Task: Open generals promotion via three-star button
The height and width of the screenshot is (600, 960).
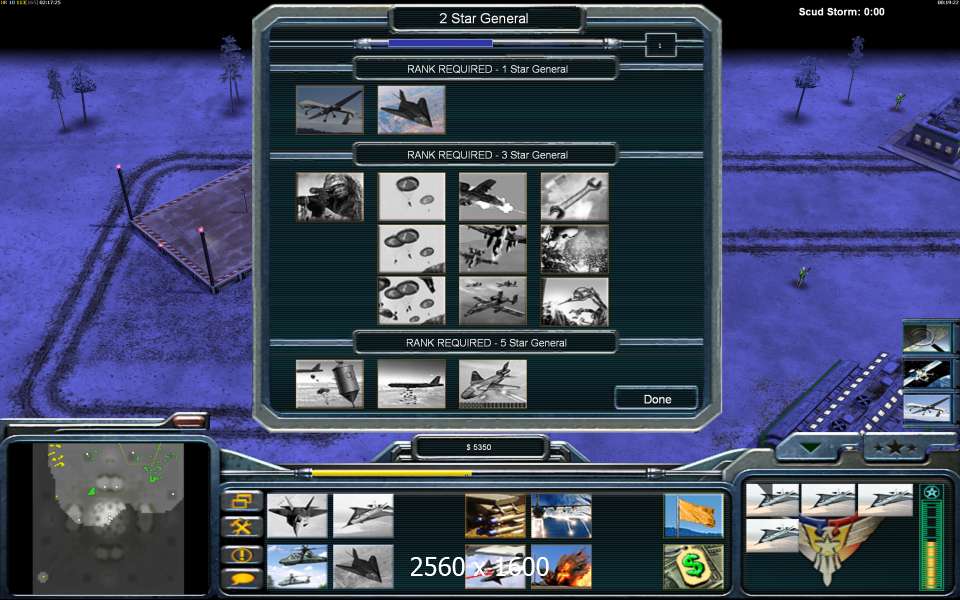Action: (x=895, y=448)
